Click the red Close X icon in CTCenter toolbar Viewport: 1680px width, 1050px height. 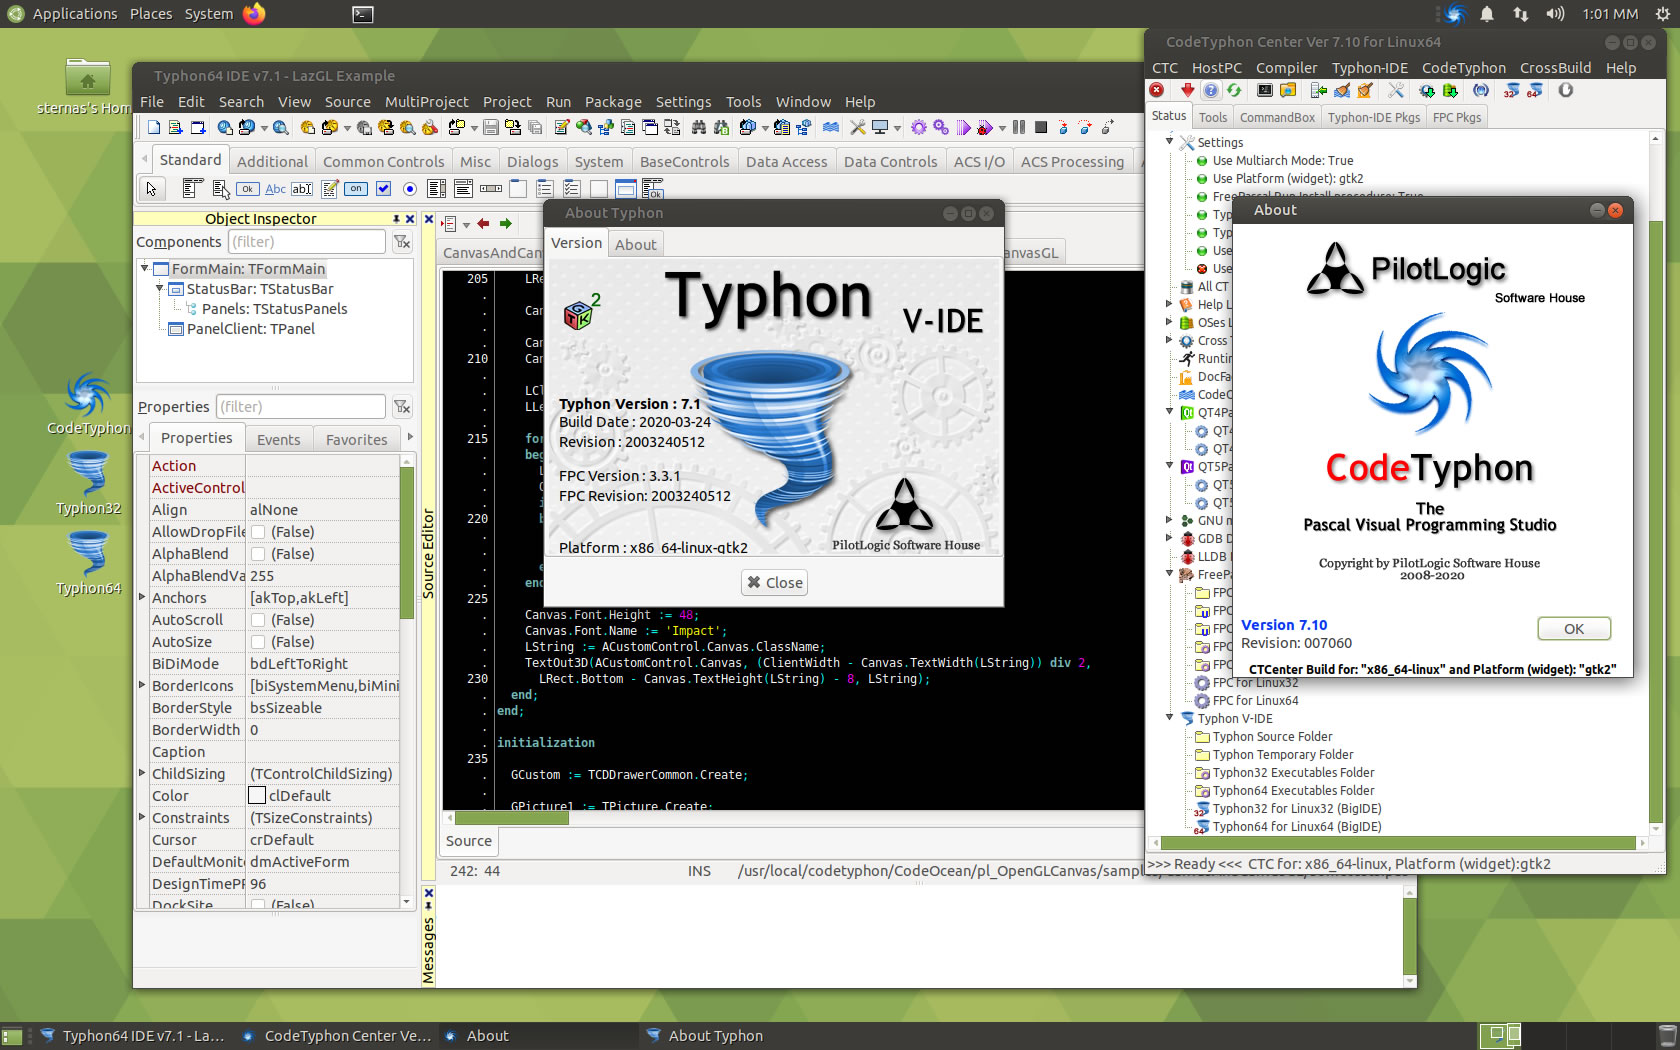1156,90
